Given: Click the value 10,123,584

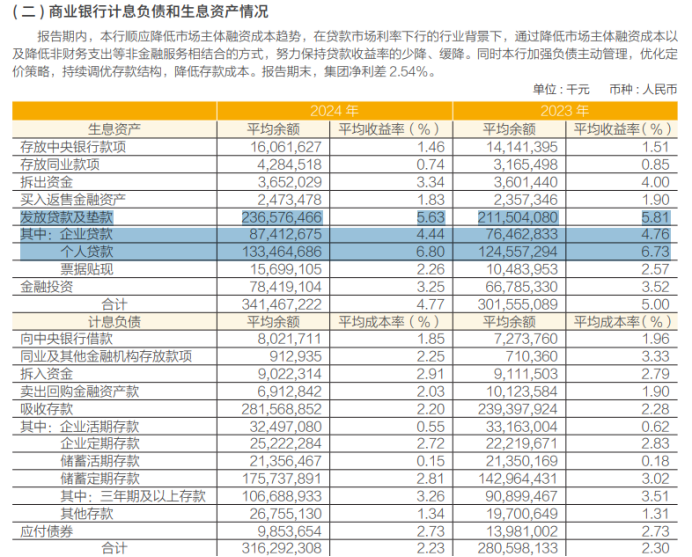Looking at the screenshot, I should (522, 391).
